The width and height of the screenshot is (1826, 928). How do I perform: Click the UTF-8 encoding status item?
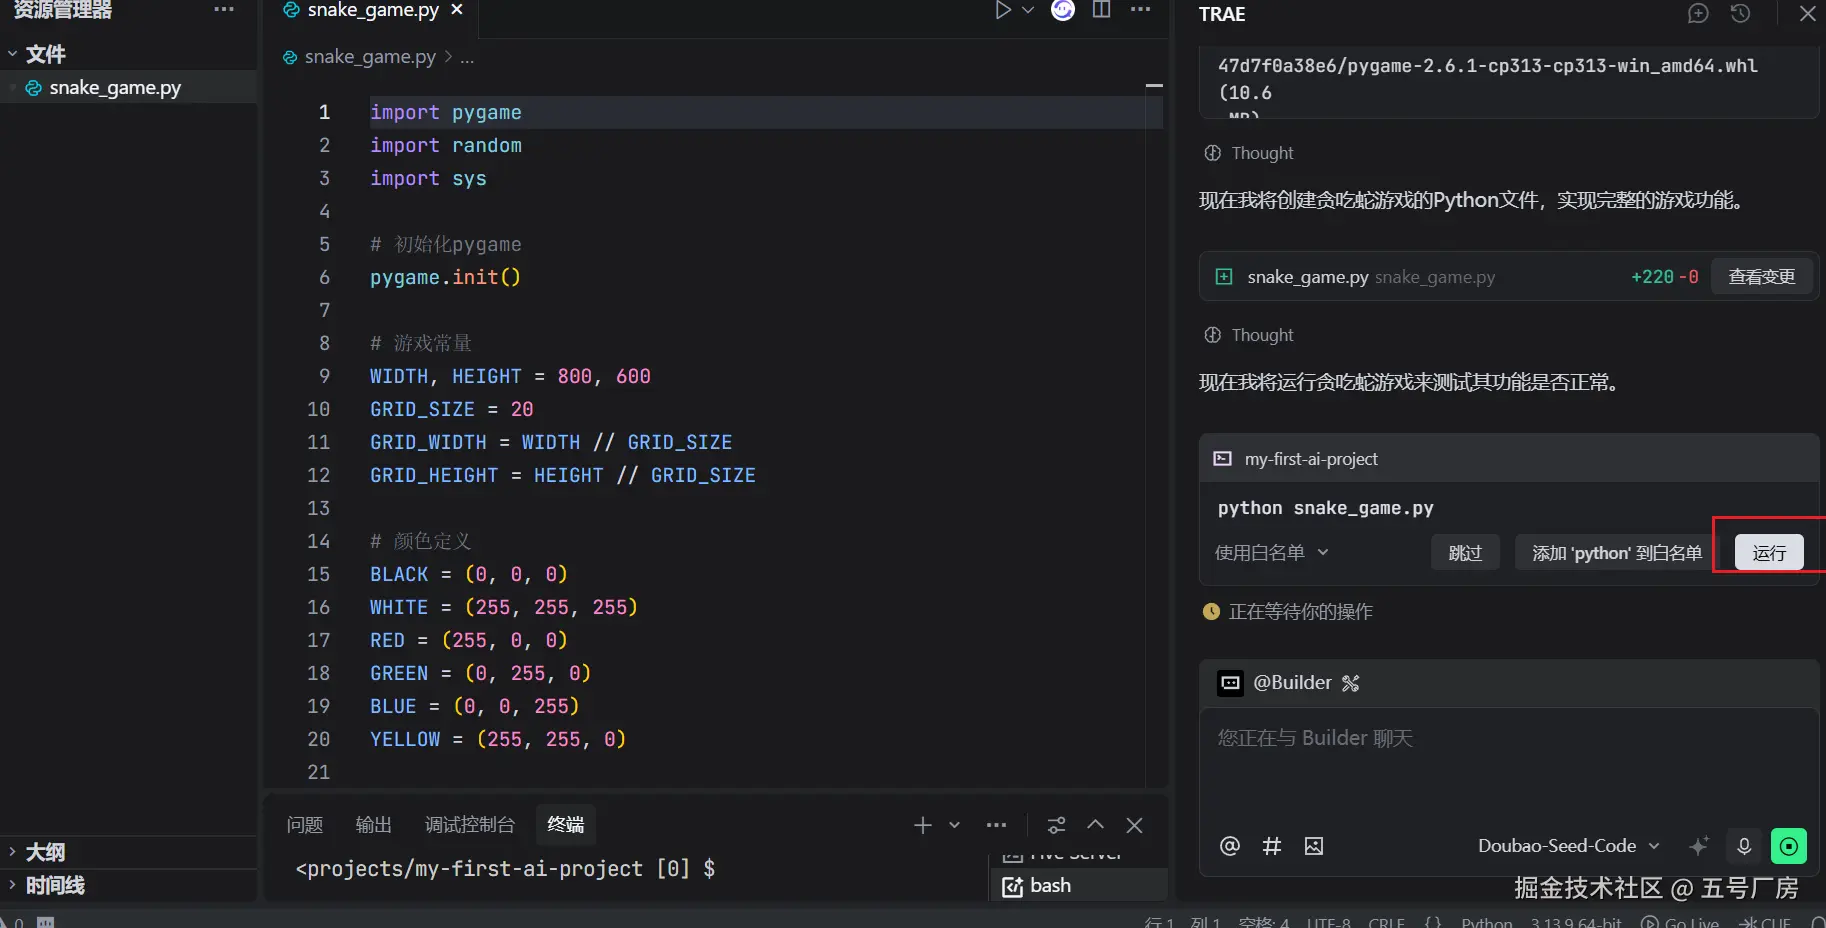click(1329, 922)
